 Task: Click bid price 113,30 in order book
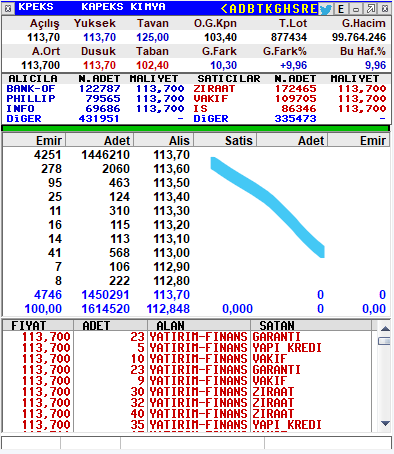click(x=171, y=211)
